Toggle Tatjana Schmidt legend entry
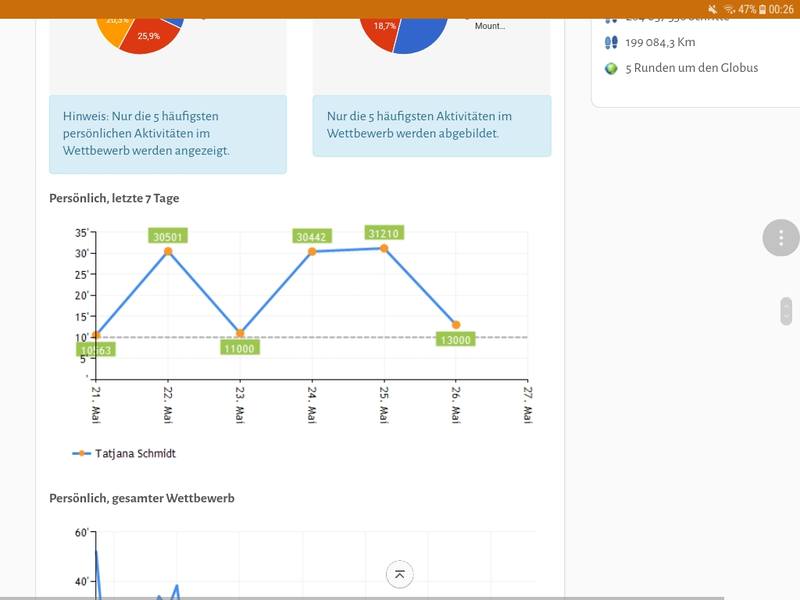The height and width of the screenshot is (600, 800). pos(124,453)
